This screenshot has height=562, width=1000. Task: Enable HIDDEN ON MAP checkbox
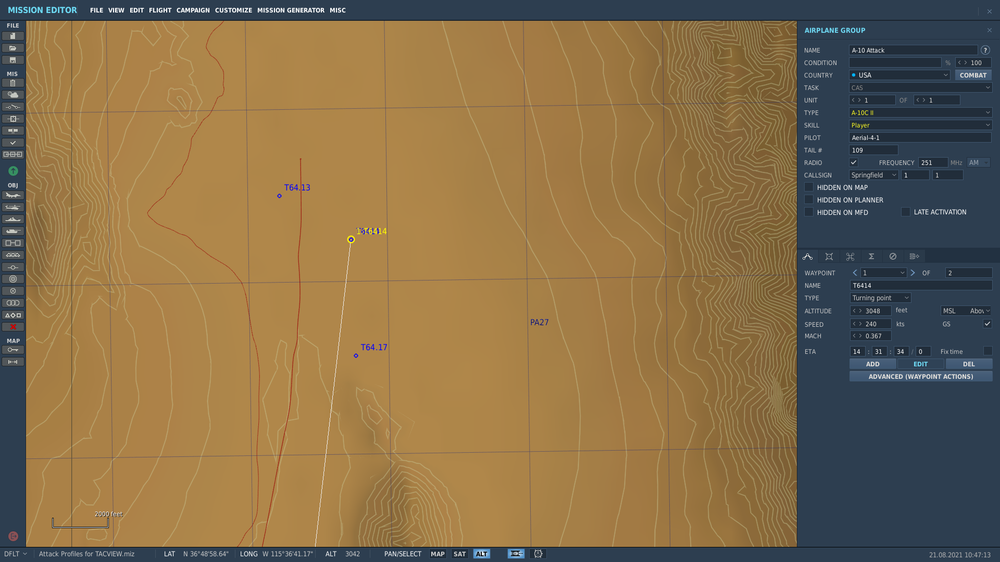[809, 188]
